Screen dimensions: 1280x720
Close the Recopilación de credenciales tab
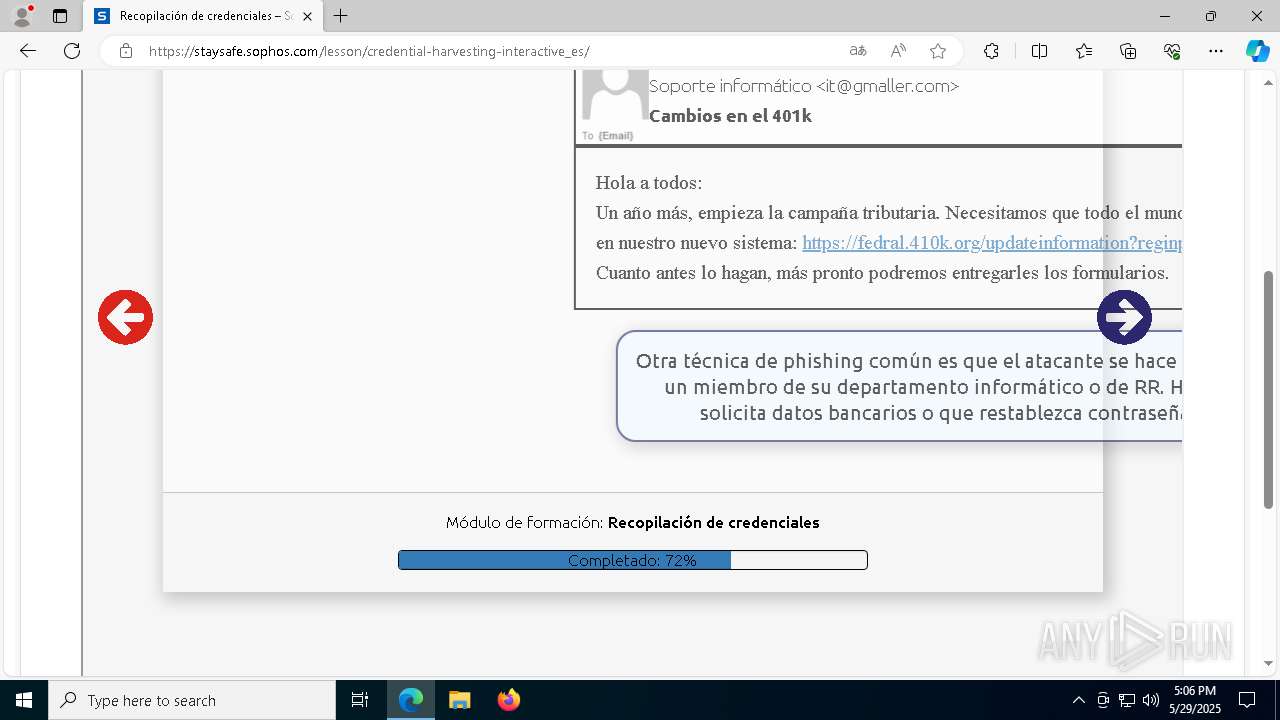point(307,16)
